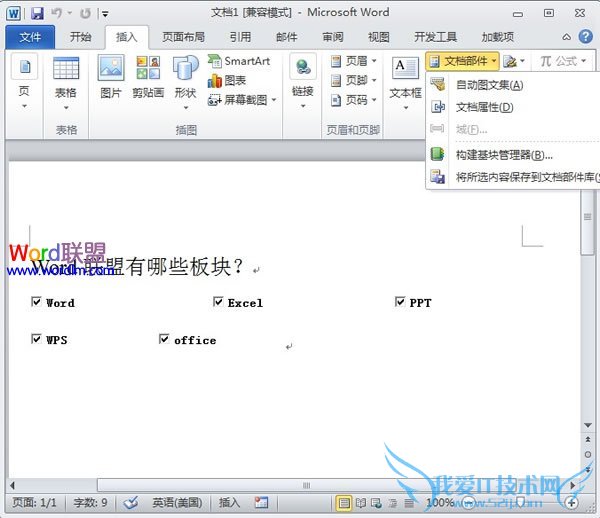This screenshot has height=518, width=600.
Task: Switch to Print Layout view icon
Action: (344, 503)
